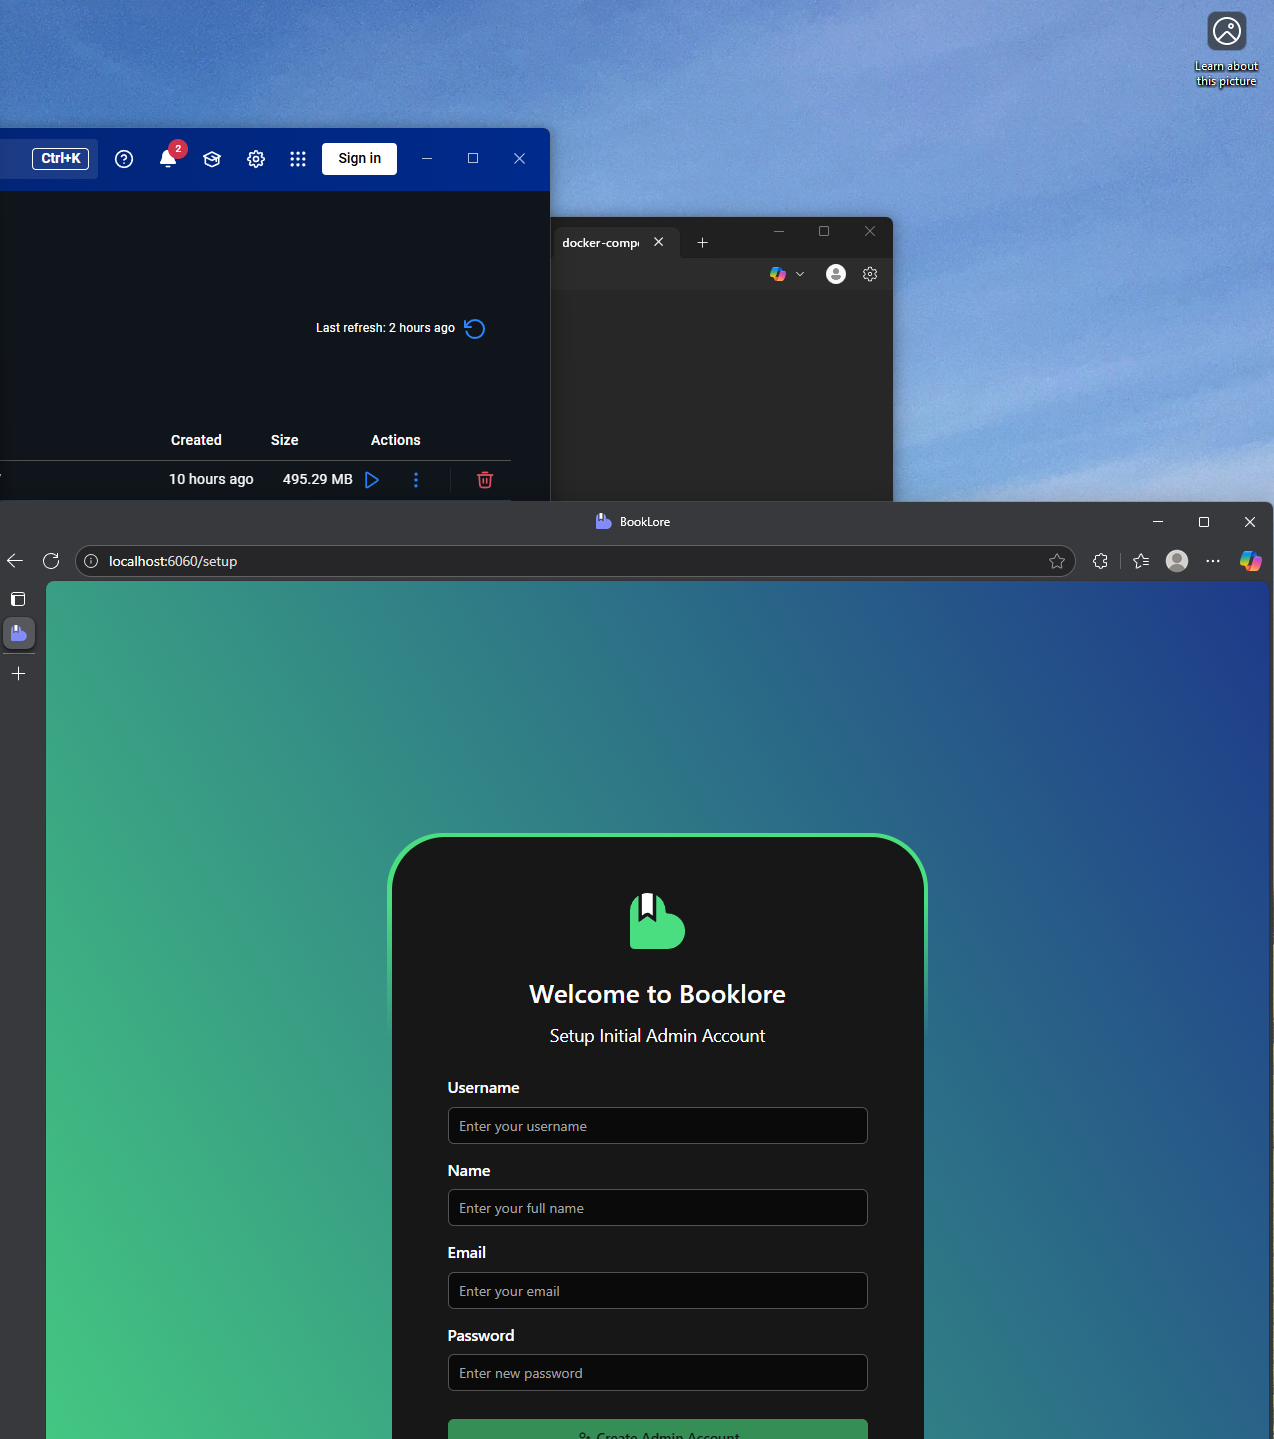The width and height of the screenshot is (1274, 1439).
Task: Click the Email input field
Action: [x=657, y=1291]
